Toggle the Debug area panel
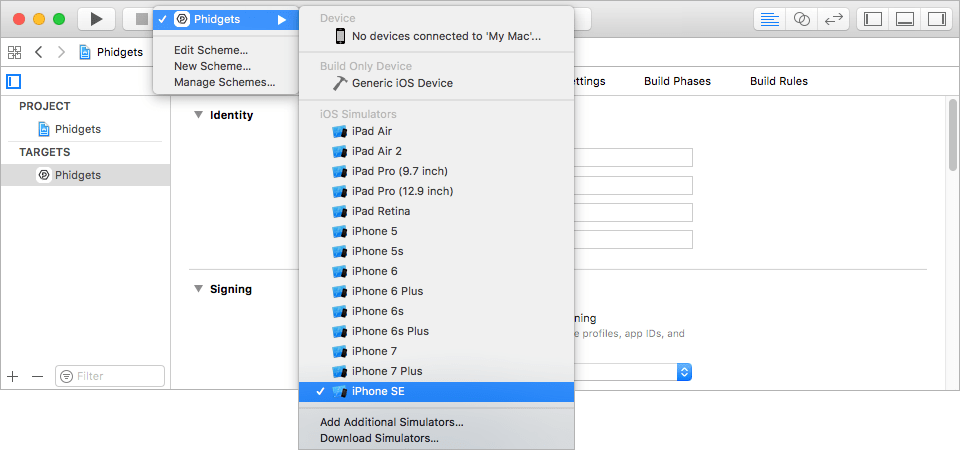 tap(905, 19)
